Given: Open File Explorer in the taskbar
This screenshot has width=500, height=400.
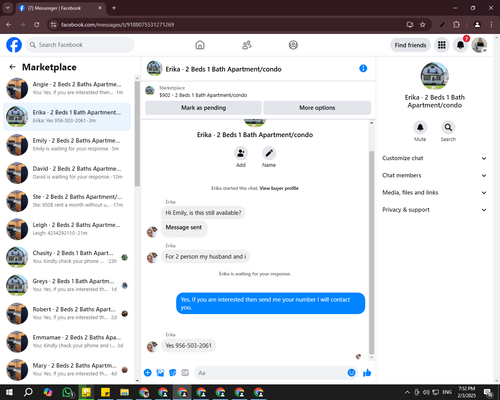Looking at the screenshot, I should [124, 392].
